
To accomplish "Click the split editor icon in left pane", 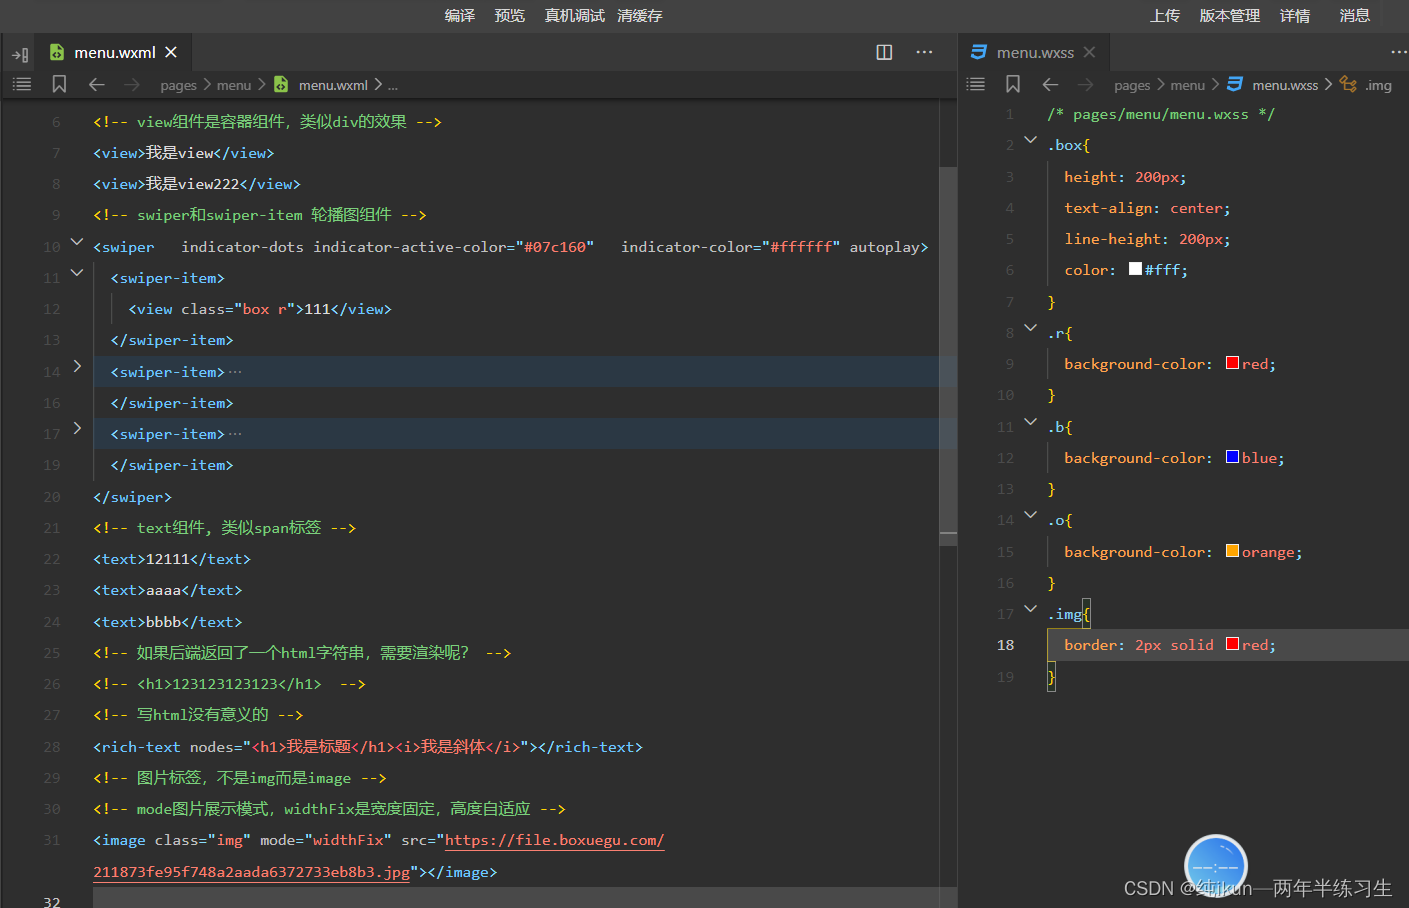I will [884, 52].
